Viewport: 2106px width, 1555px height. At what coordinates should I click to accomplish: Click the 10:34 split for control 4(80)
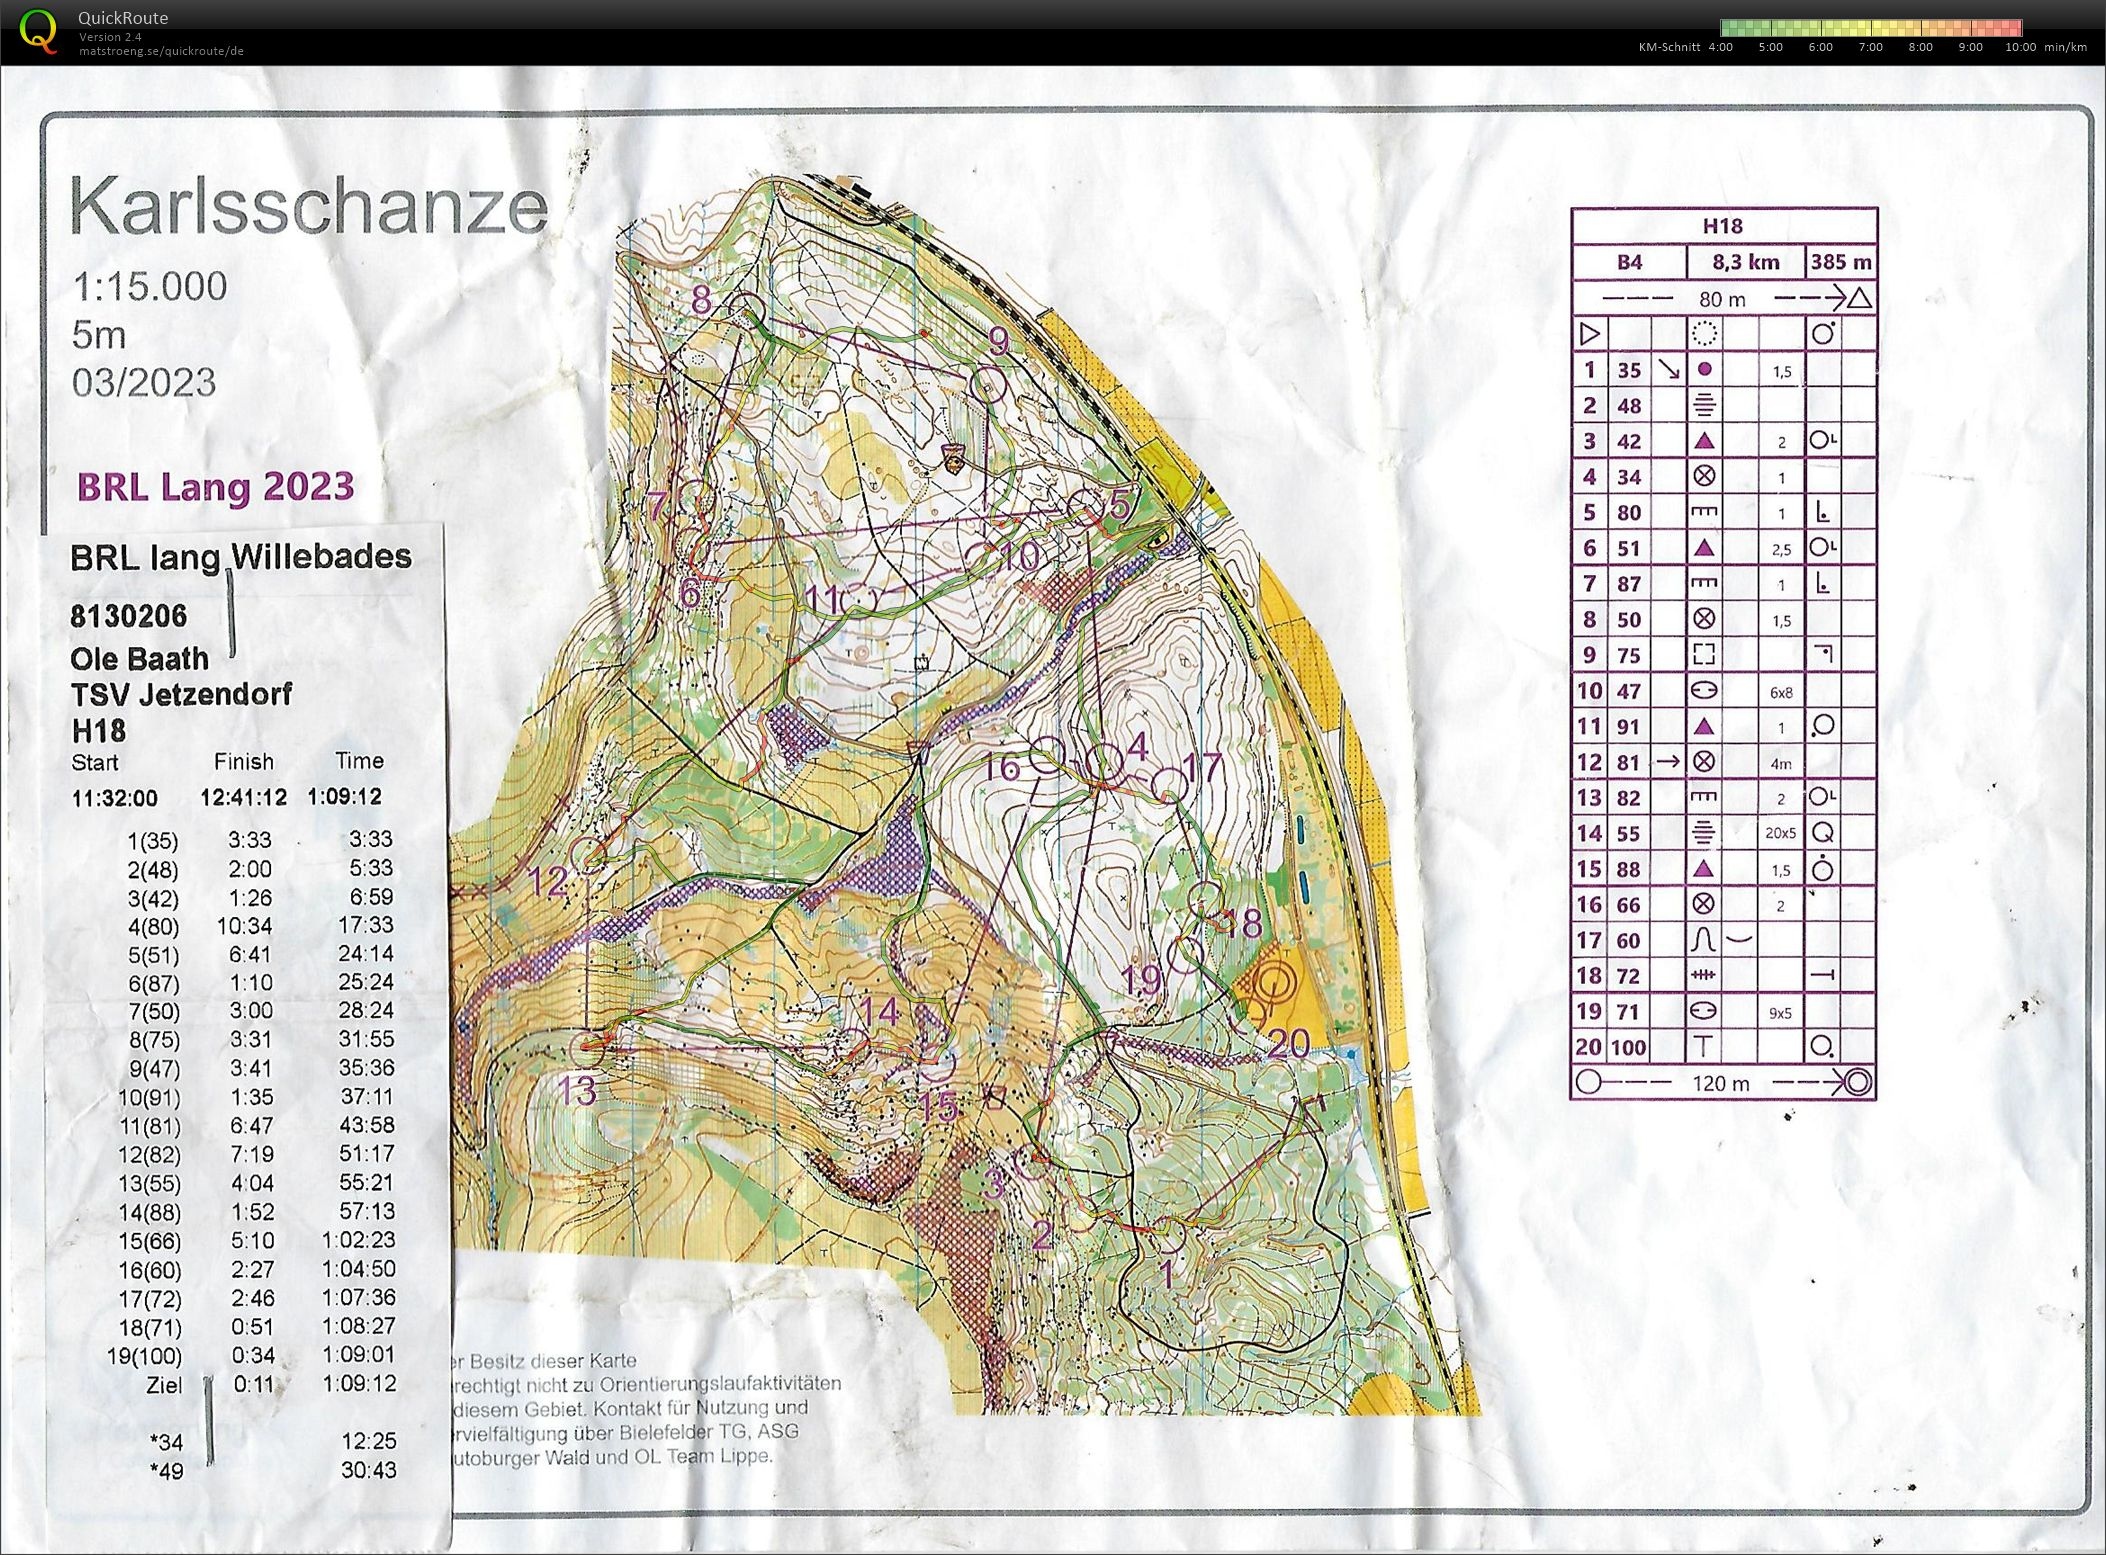[244, 926]
